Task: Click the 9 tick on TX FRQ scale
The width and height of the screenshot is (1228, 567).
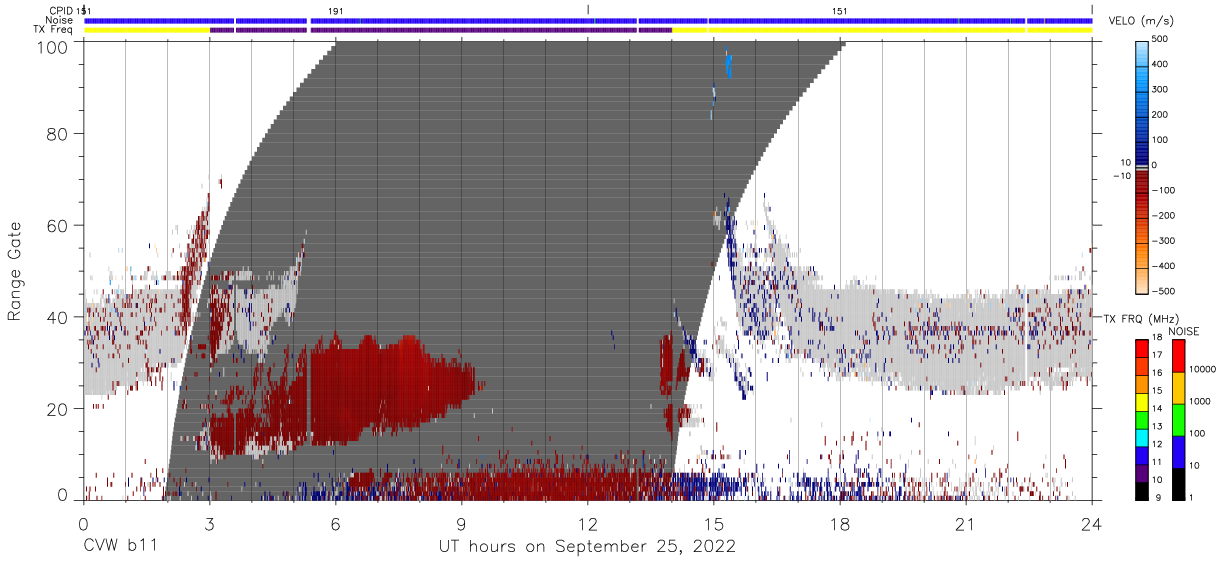Action: click(x=1159, y=498)
